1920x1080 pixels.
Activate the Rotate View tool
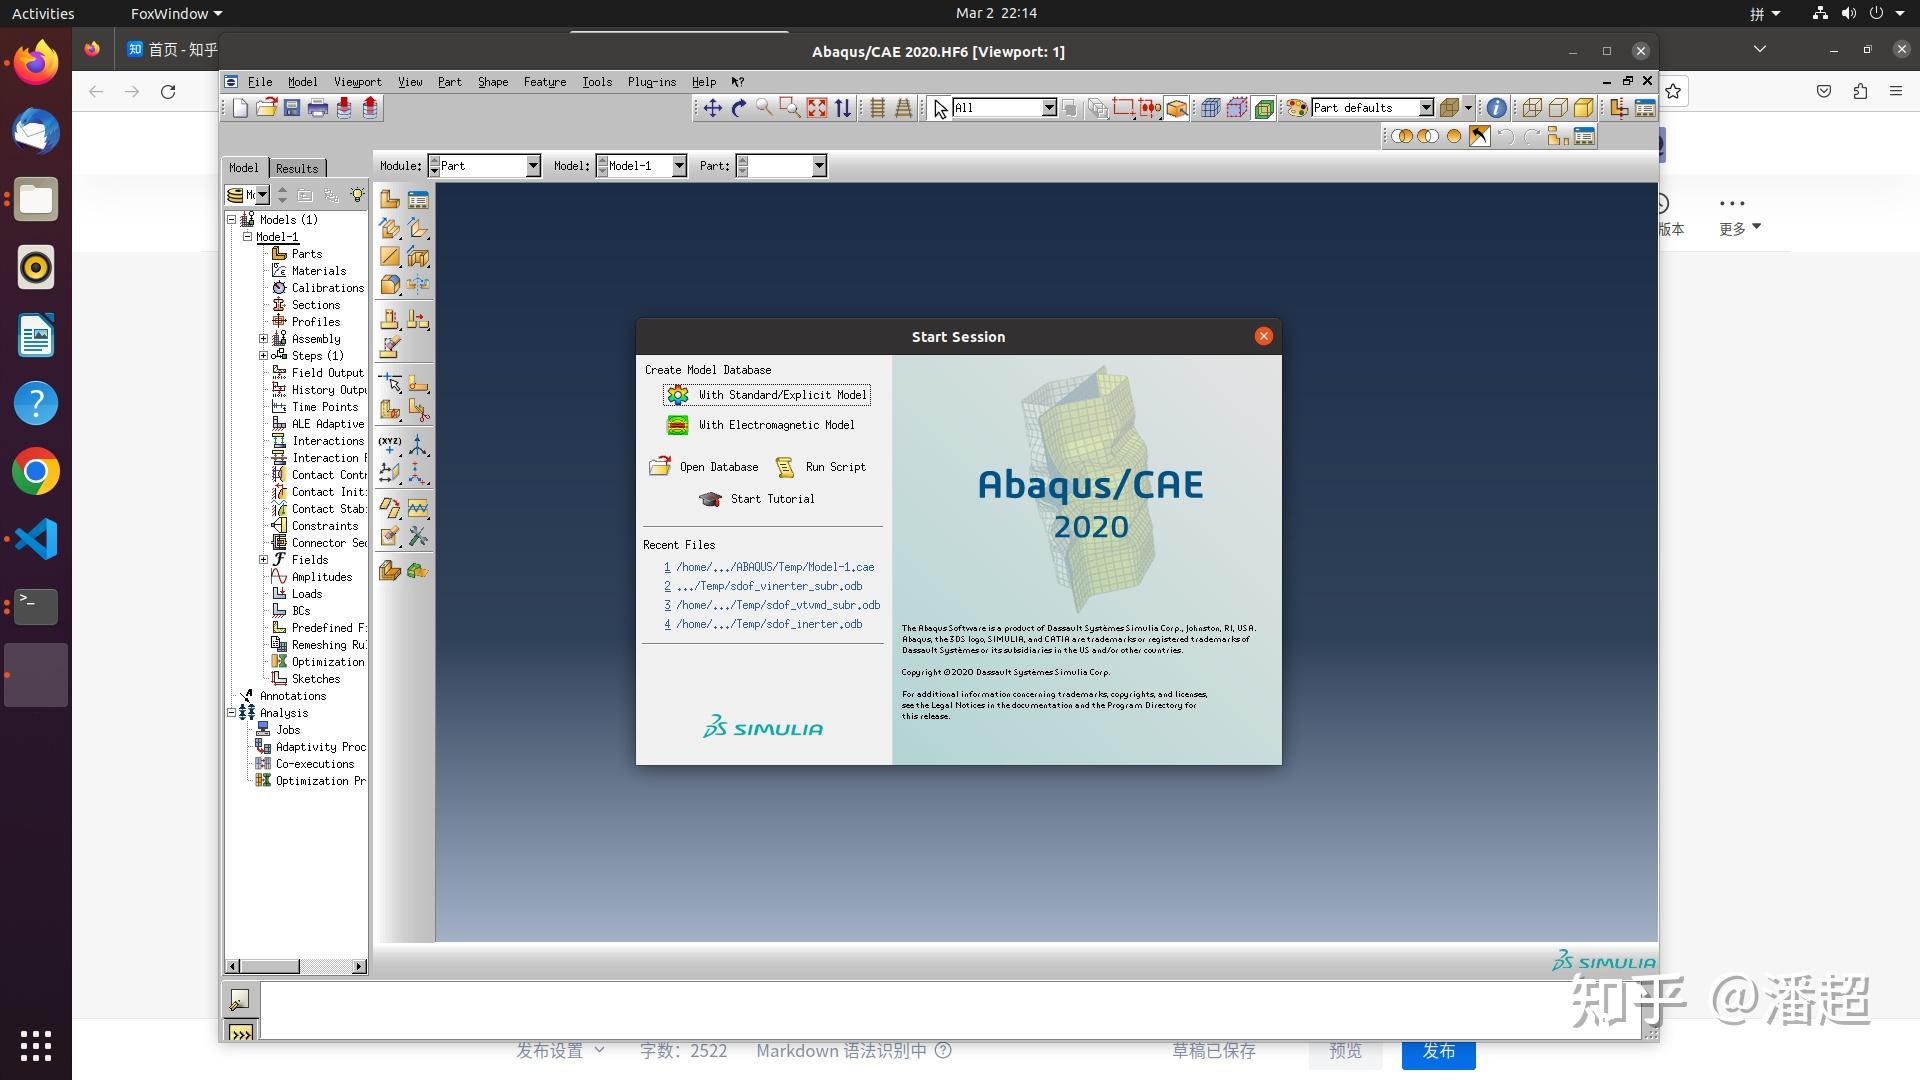coord(740,108)
